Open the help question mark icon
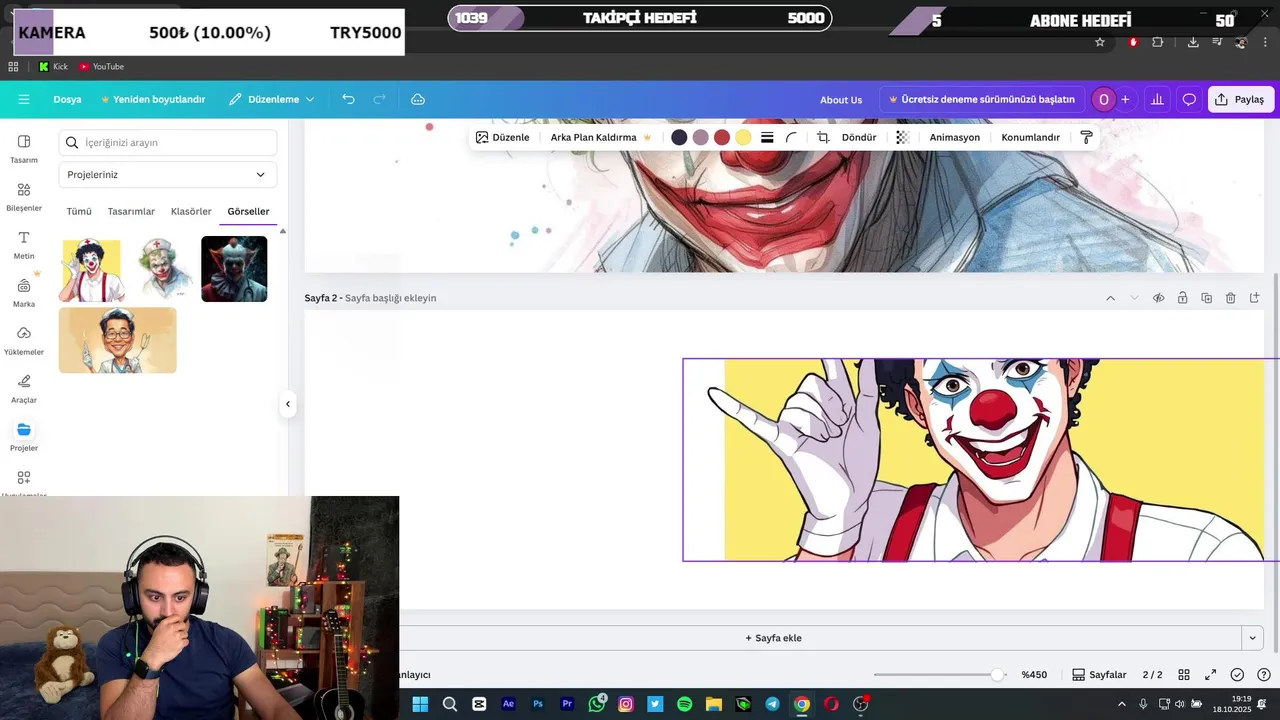This screenshot has width=1280, height=720. coord(1263,675)
